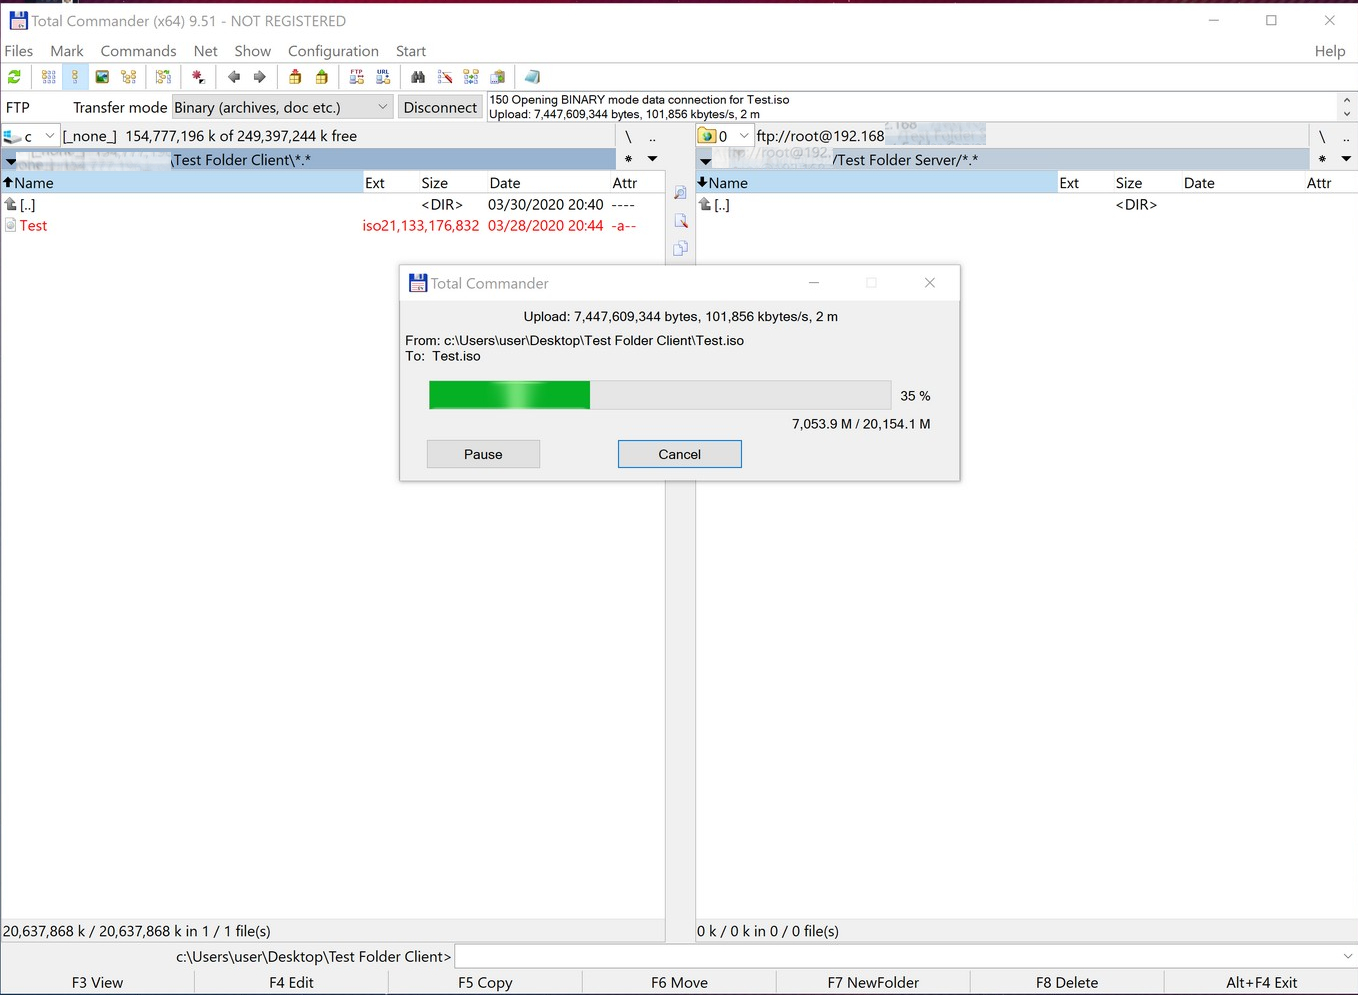Click the Copy icon in the vertical button bar
Image resolution: width=1358 pixels, height=995 pixels.
[680, 248]
